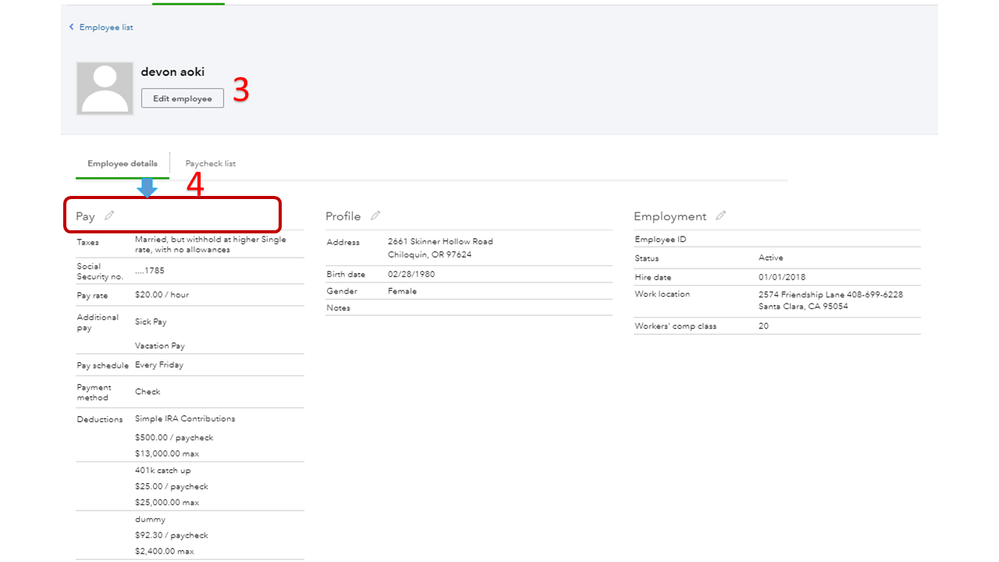Go back to Employee list link
The image size is (999, 562).
pos(106,27)
